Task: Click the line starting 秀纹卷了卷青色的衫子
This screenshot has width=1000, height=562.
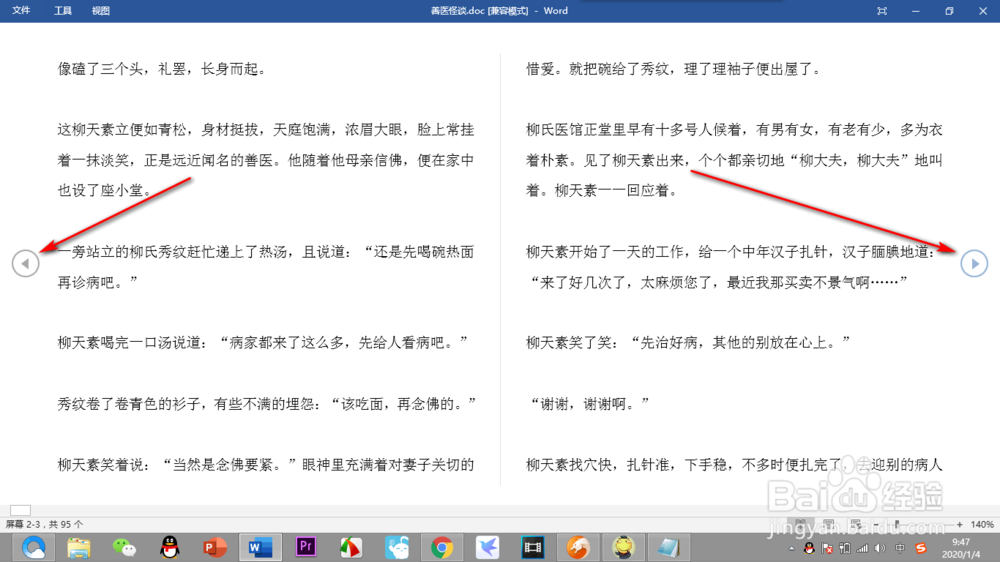Action: coord(267,404)
